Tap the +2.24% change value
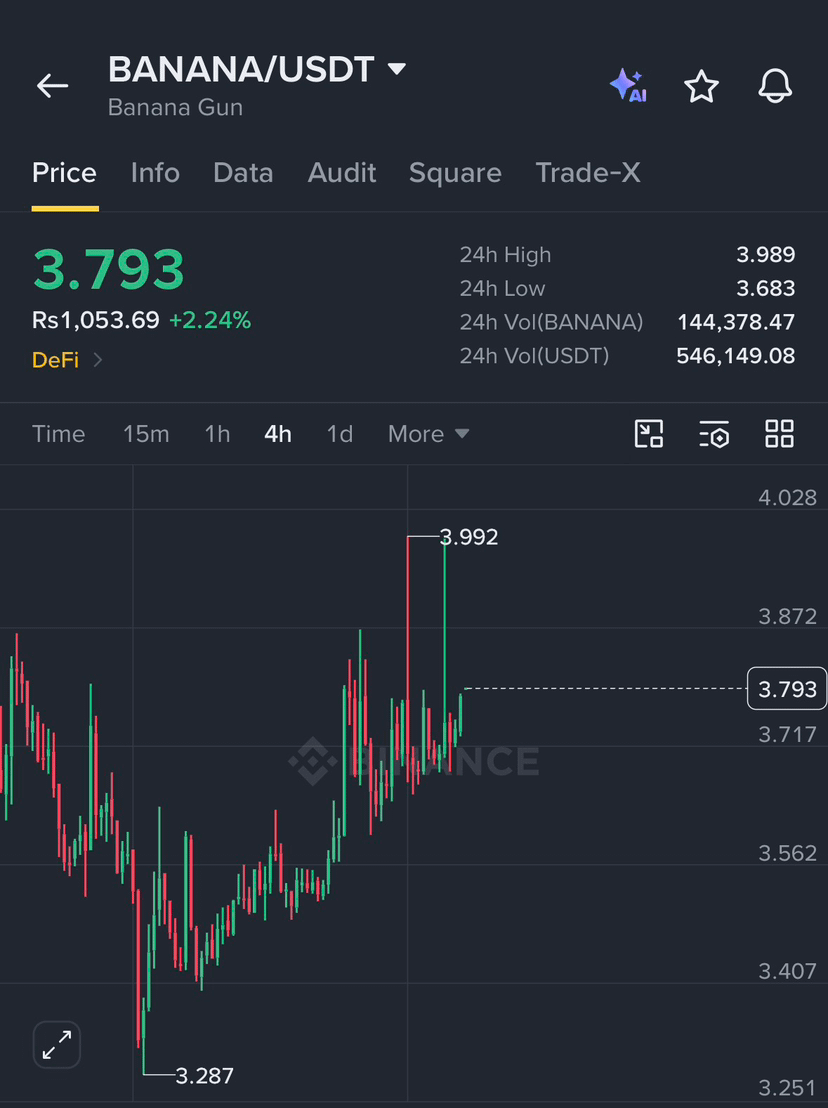Viewport: 828px width, 1108px height. tap(210, 320)
